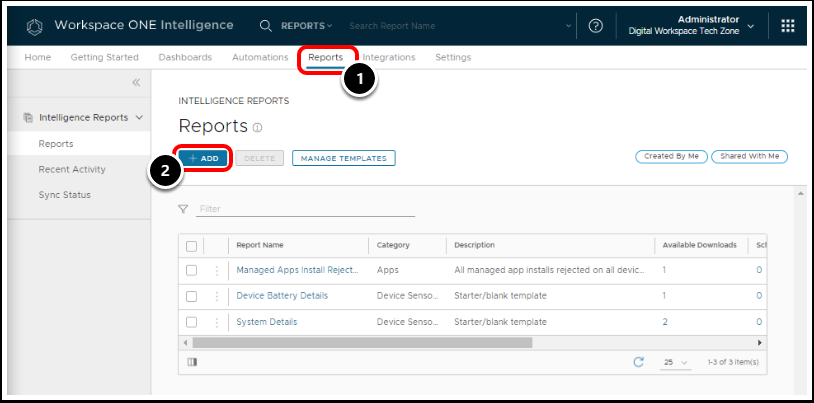Viewport: 814px width, 403px height.
Task: Go to the Automations tab
Action: (260, 57)
